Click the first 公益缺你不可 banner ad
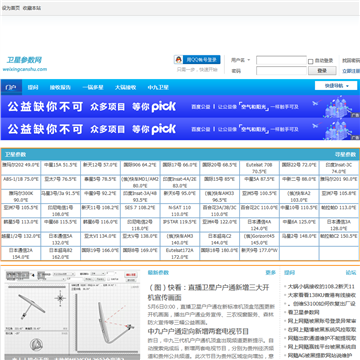The height and width of the screenshot is (360, 360). (180, 106)
